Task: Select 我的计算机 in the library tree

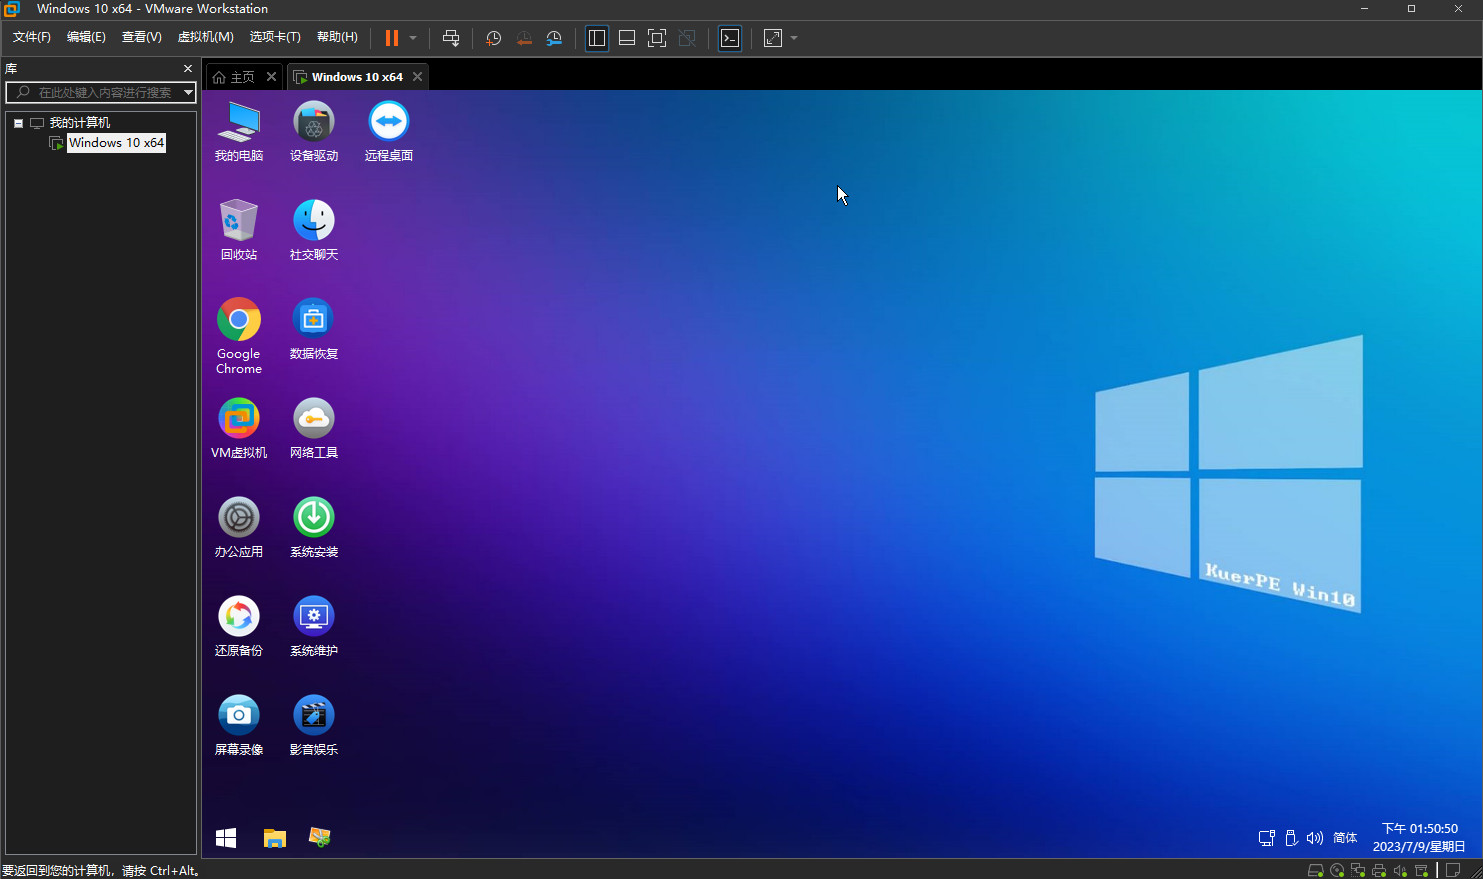Action: [x=80, y=123]
